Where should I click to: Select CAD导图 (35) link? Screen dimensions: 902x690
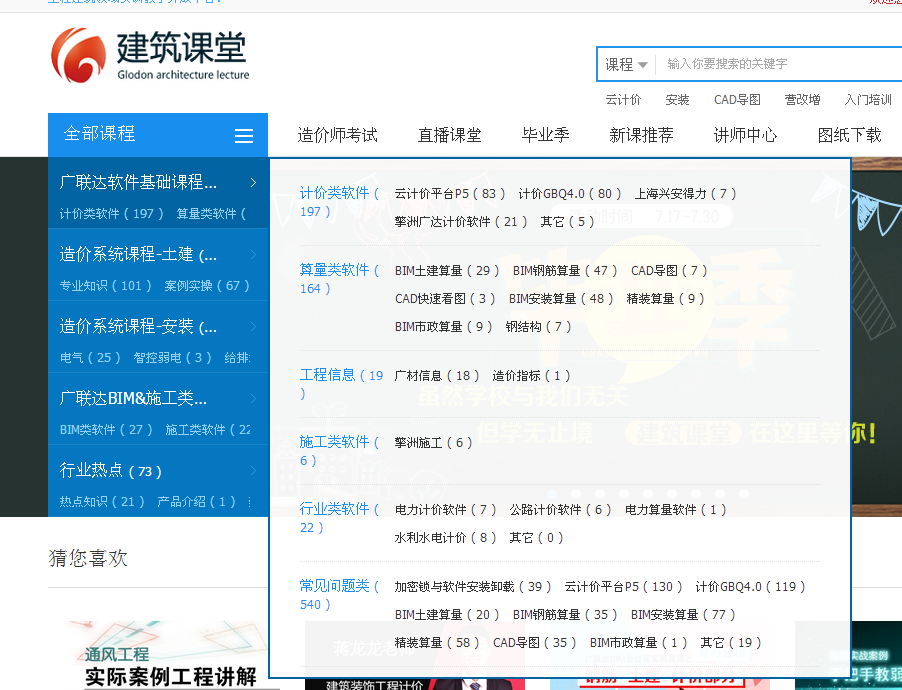pyautogui.click(x=534, y=643)
